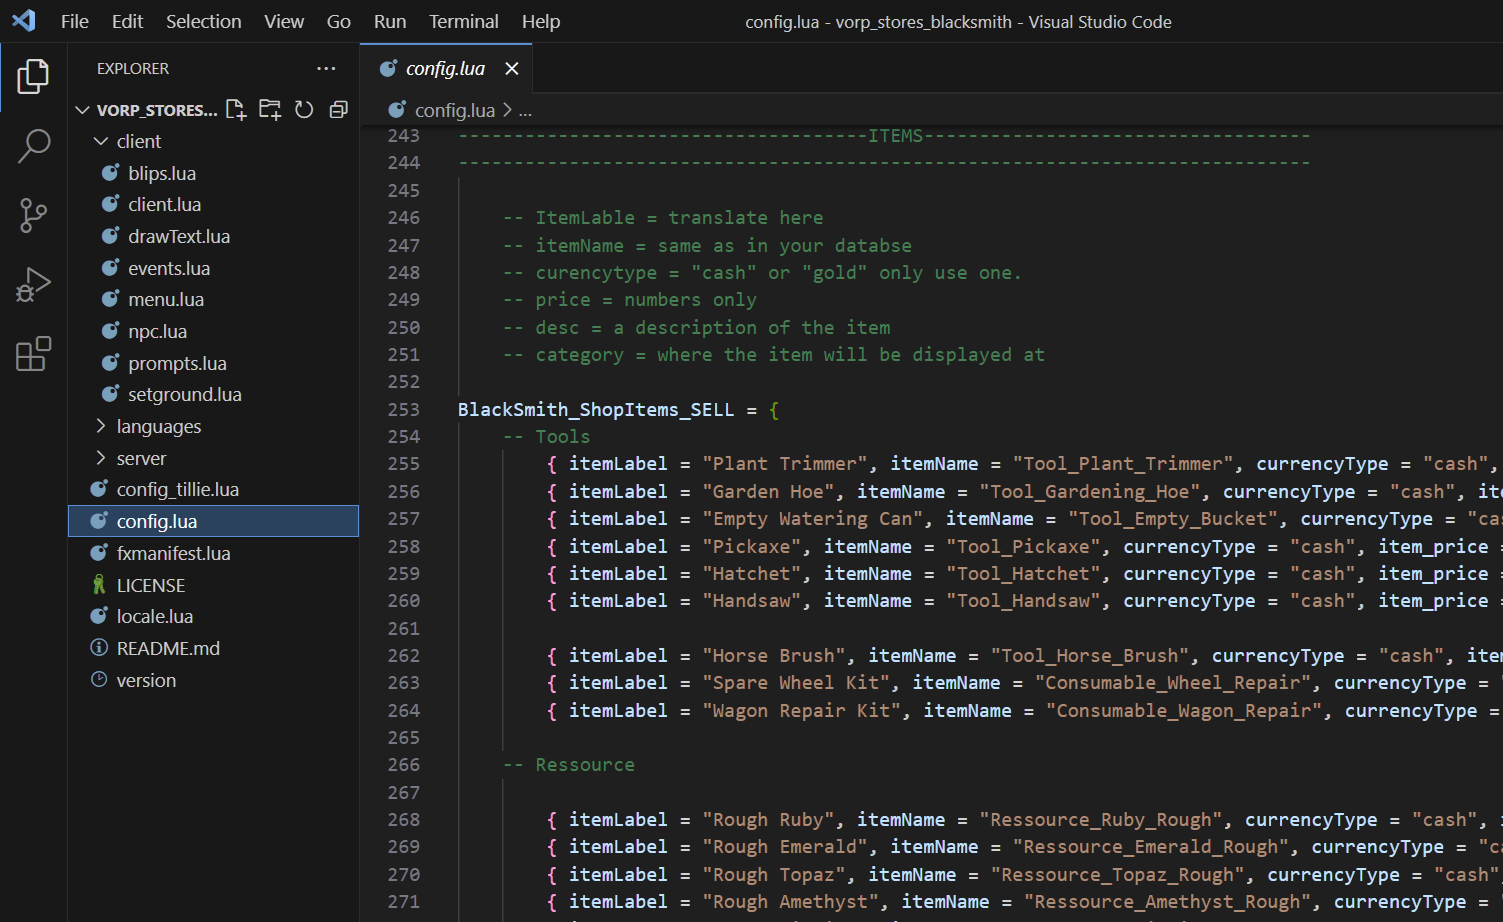
Task: Open the Terminal menu
Action: click(x=464, y=21)
